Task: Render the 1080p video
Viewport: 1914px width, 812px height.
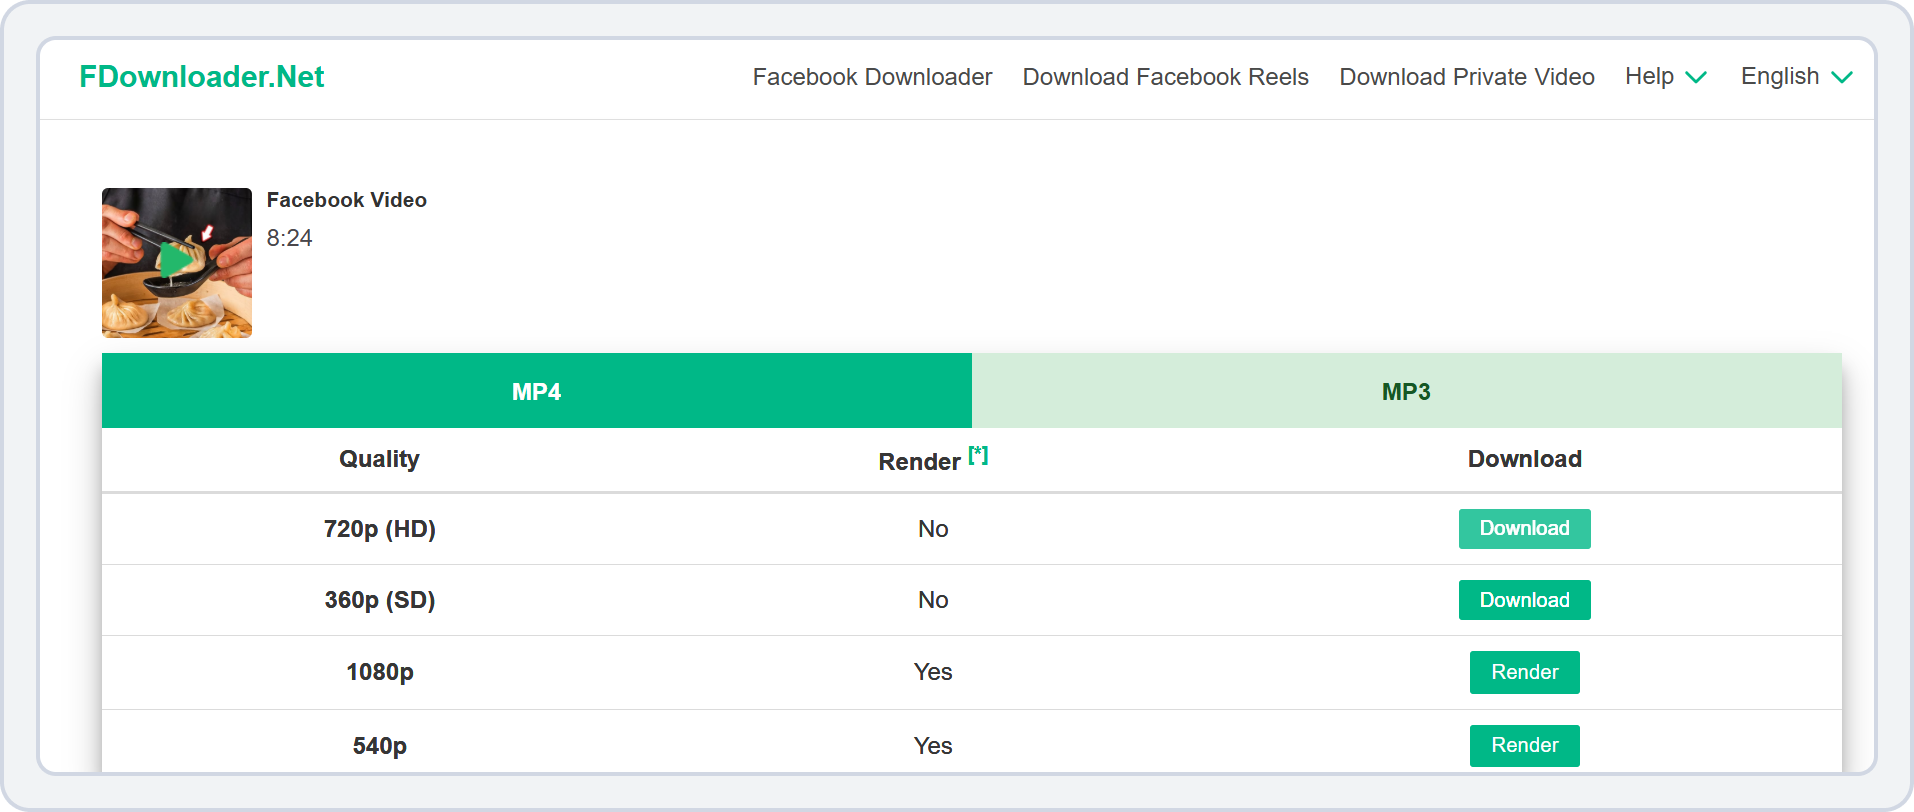Action: 1524,672
